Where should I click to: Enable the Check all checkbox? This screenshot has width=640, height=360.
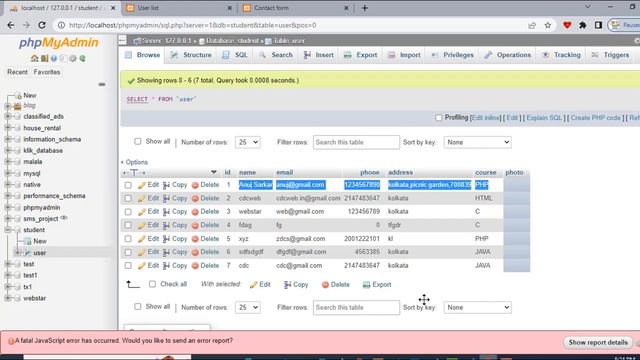152,284
